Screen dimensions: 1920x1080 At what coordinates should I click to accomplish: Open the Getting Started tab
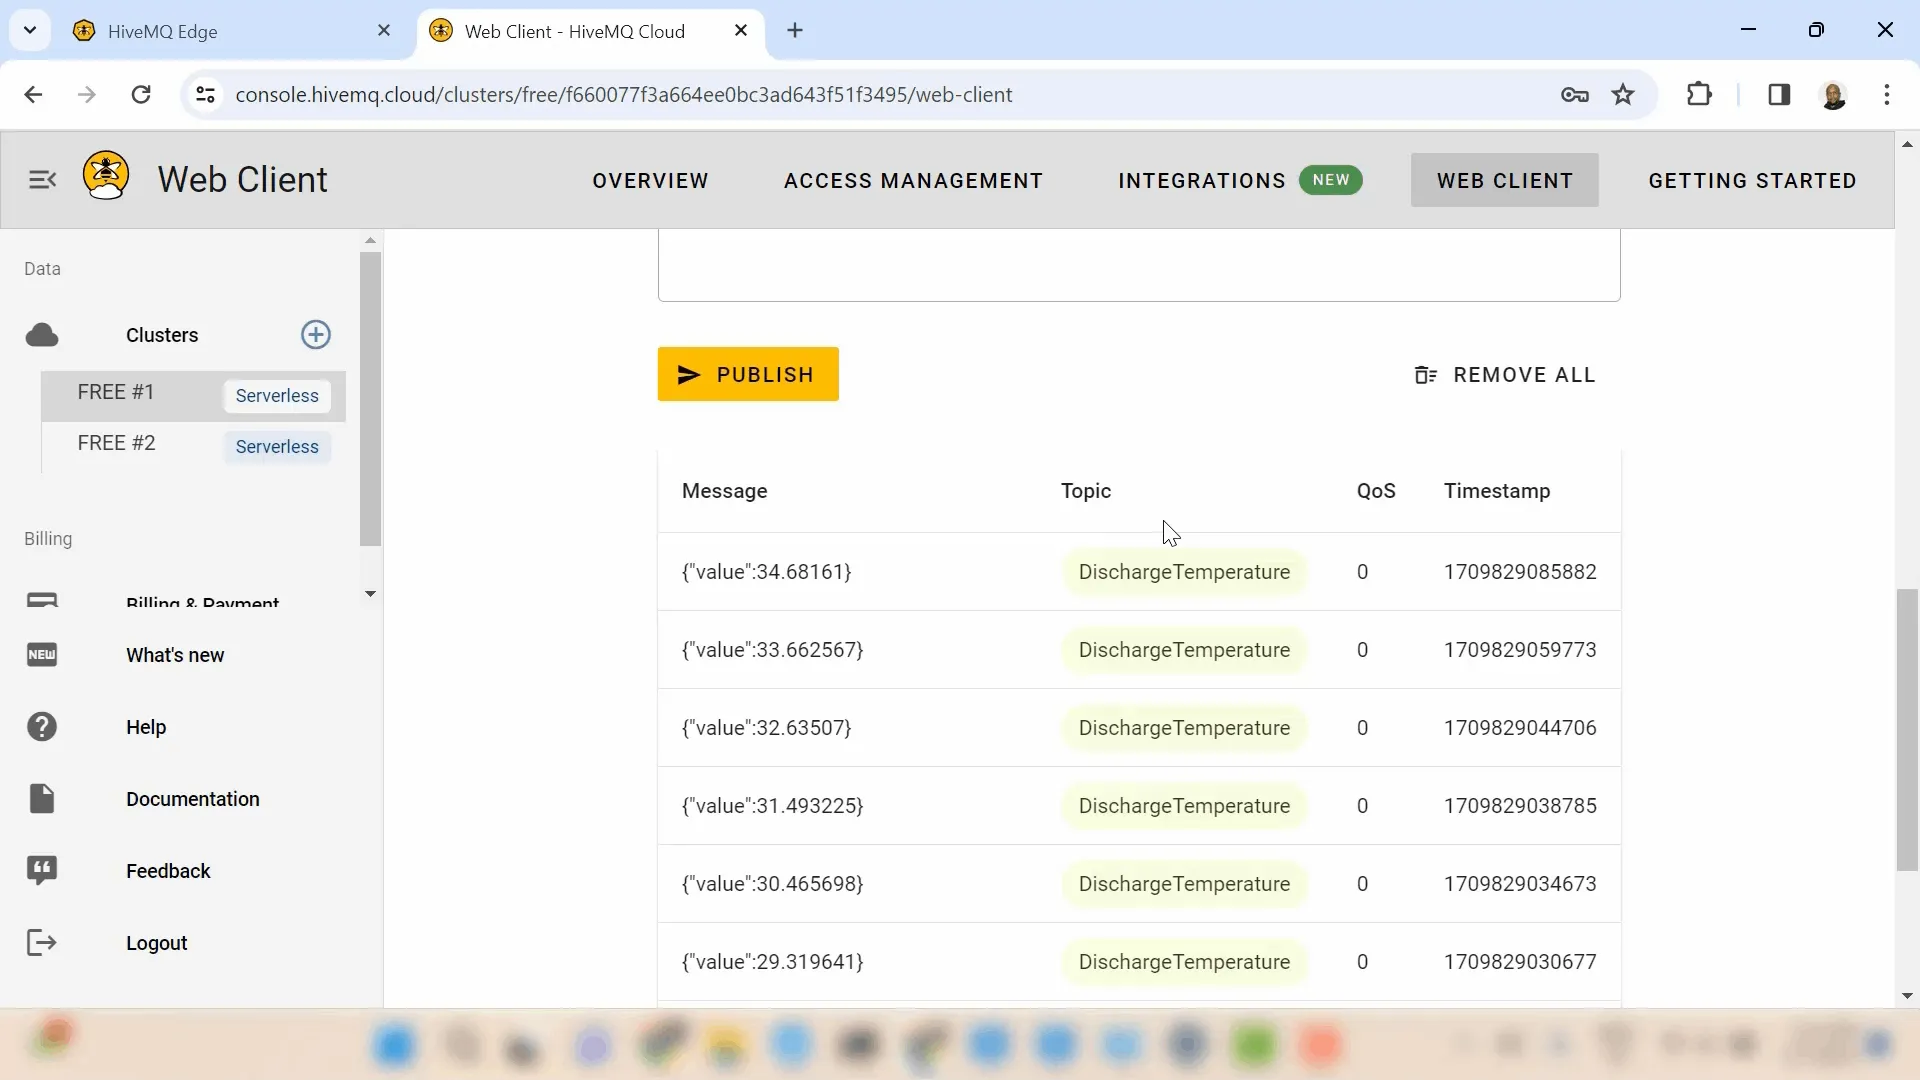point(1752,181)
